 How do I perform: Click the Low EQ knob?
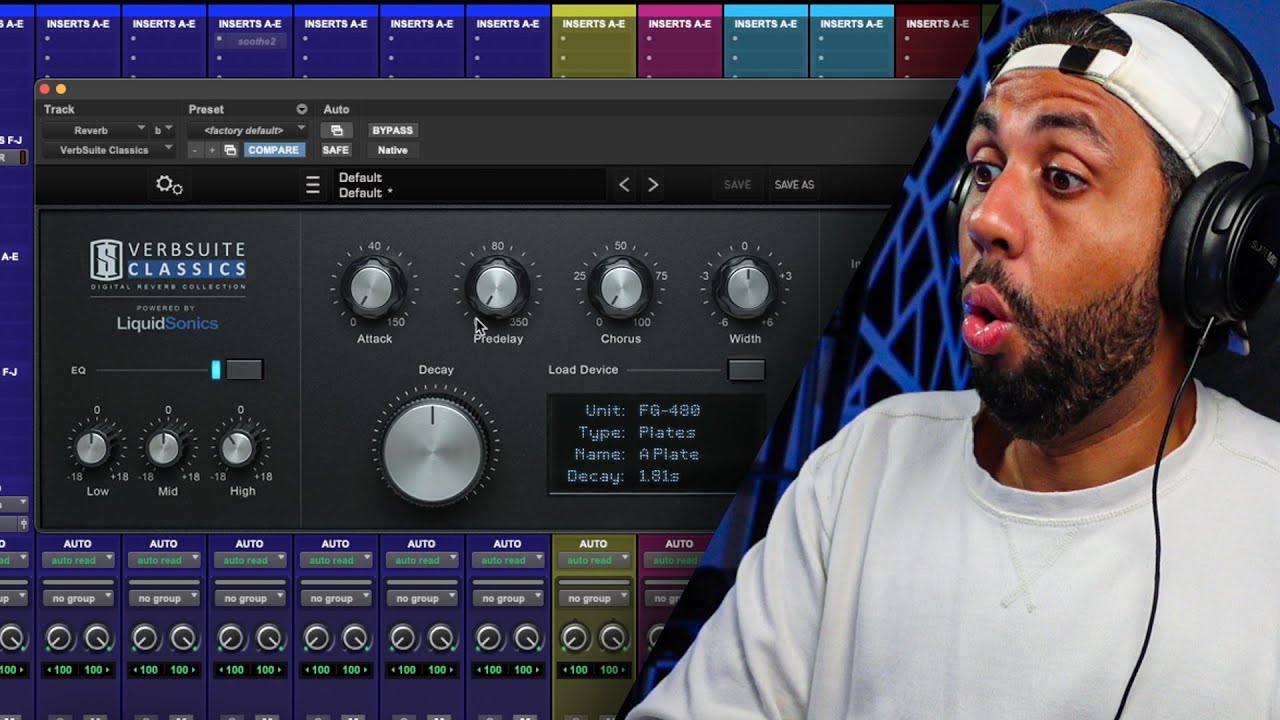[x=94, y=449]
